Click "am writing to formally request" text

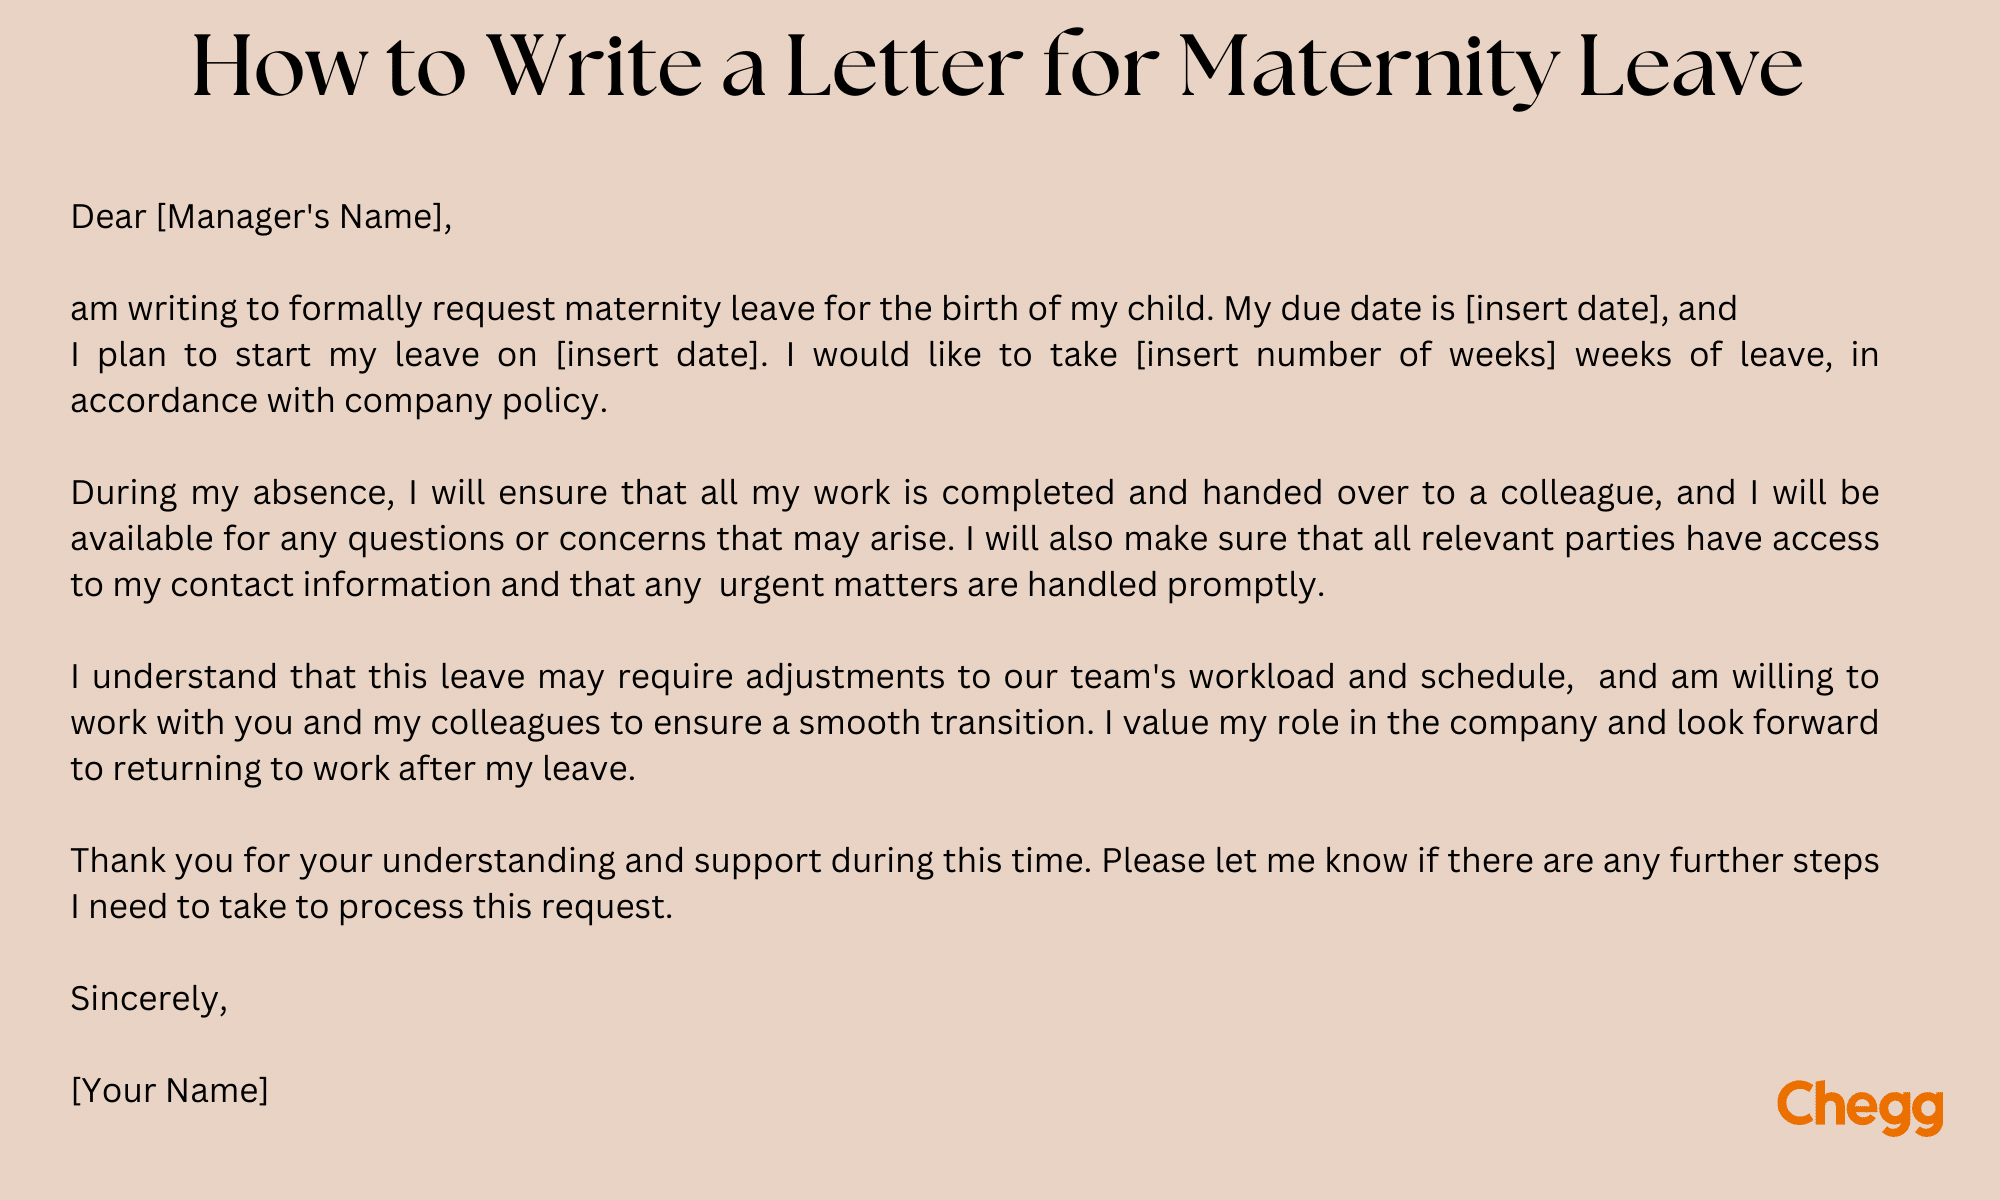click(x=250, y=309)
